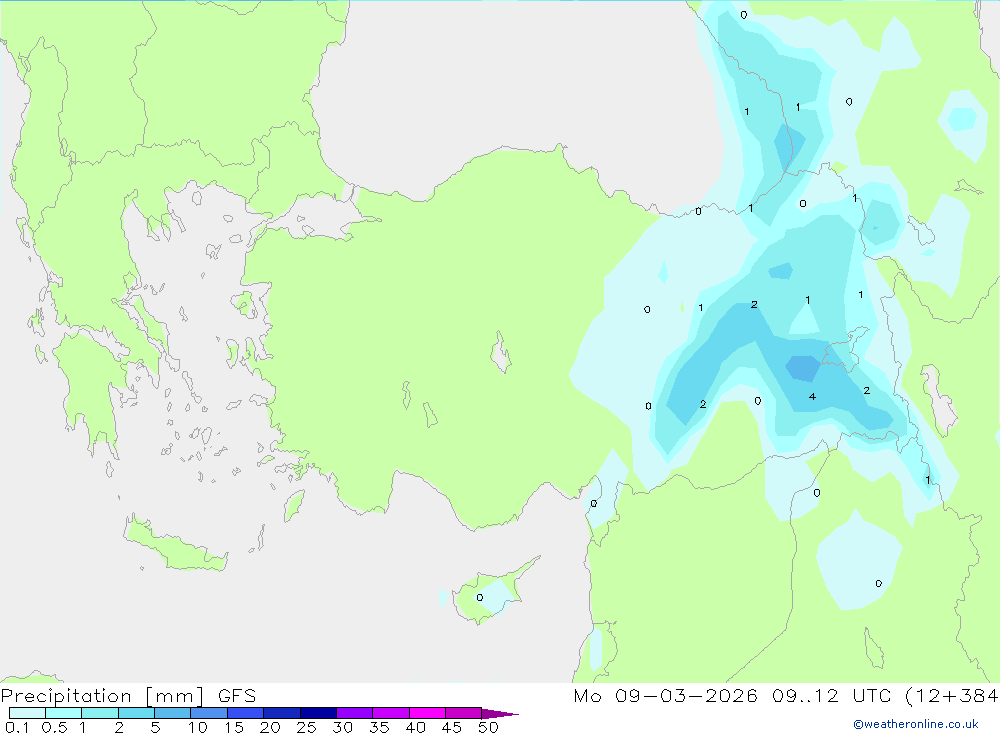Click the '25' legend tick label
Screen dimensions: 1000x733
[306, 727]
